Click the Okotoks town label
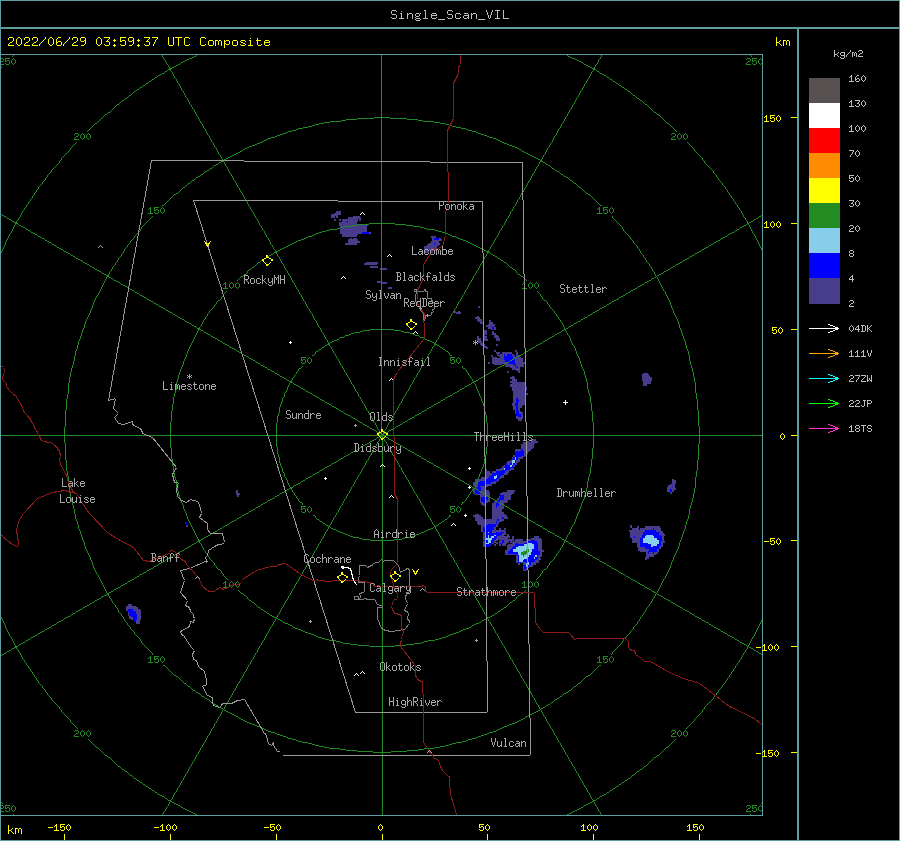The height and width of the screenshot is (841, 900). [400, 667]
